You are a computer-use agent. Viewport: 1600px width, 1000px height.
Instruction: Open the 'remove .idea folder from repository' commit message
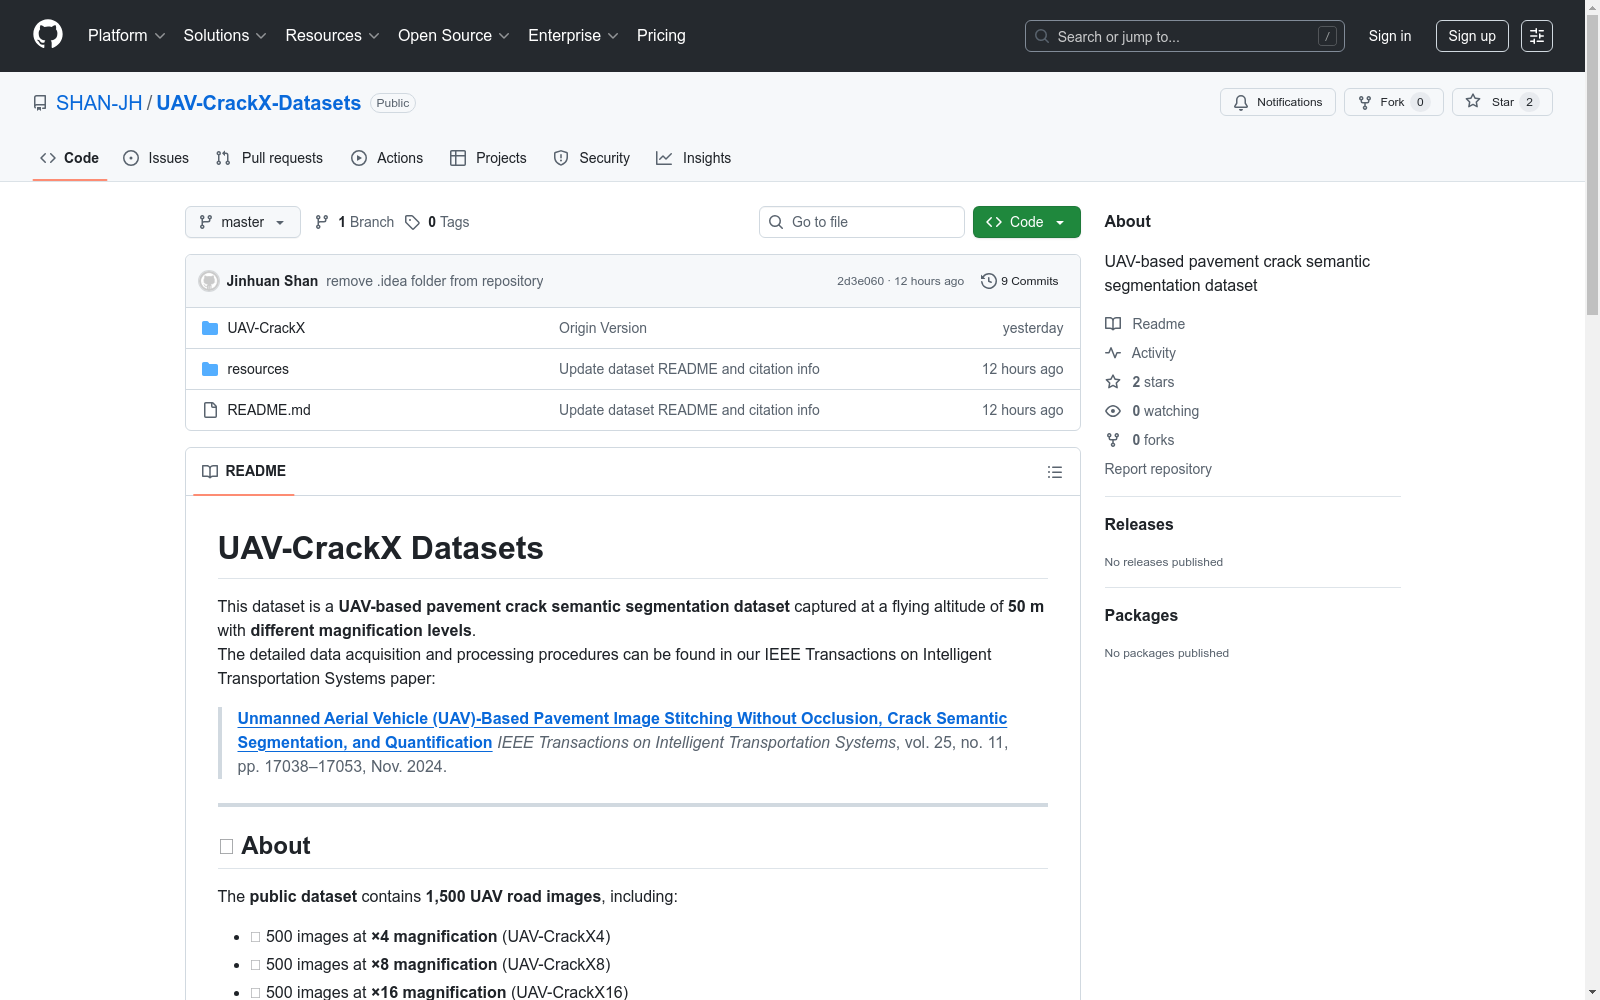click(435, 281)
